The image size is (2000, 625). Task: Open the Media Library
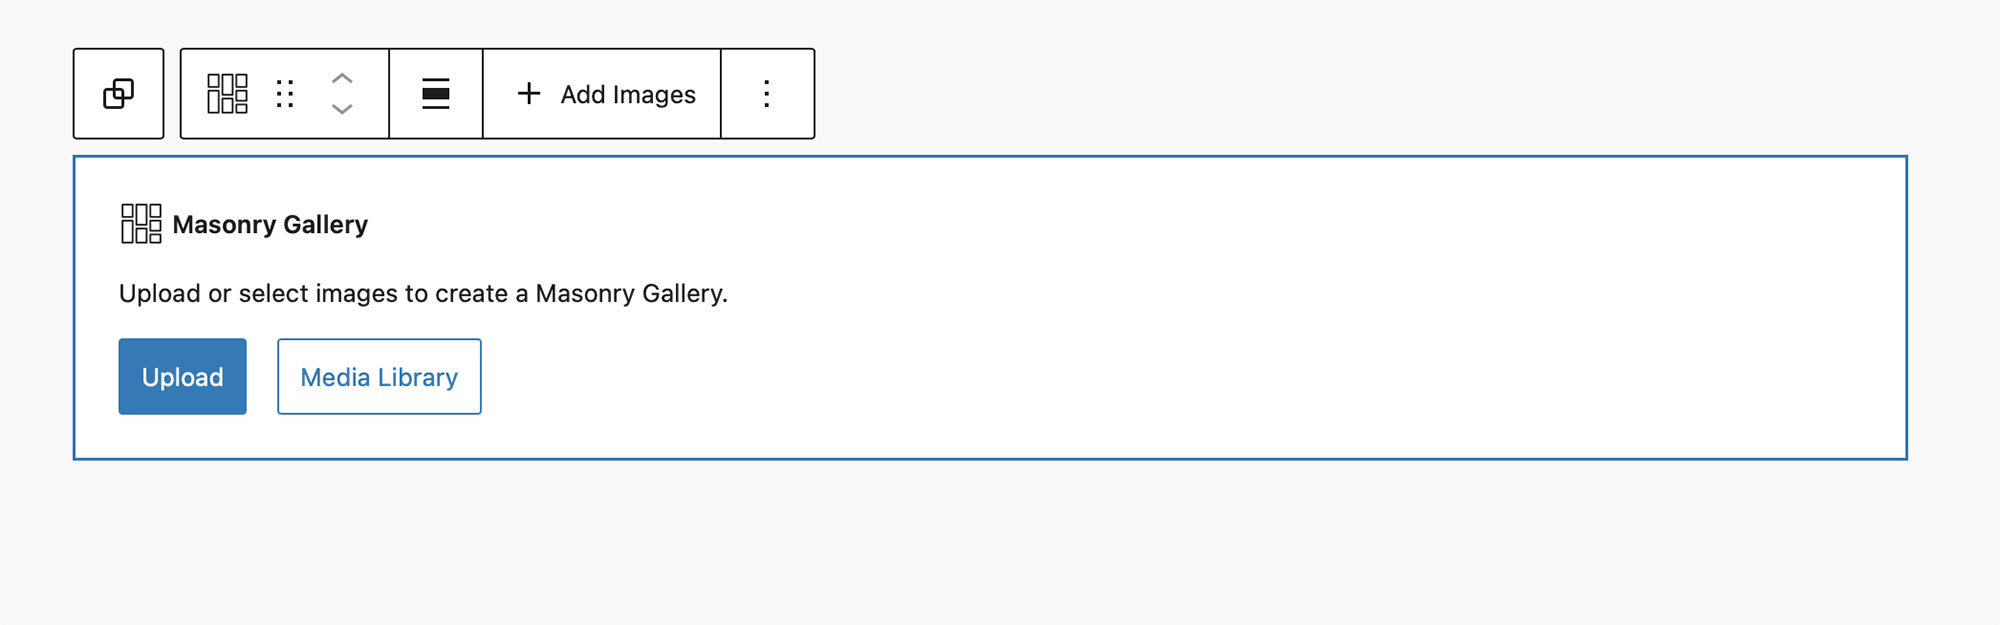tap(379, 377)
